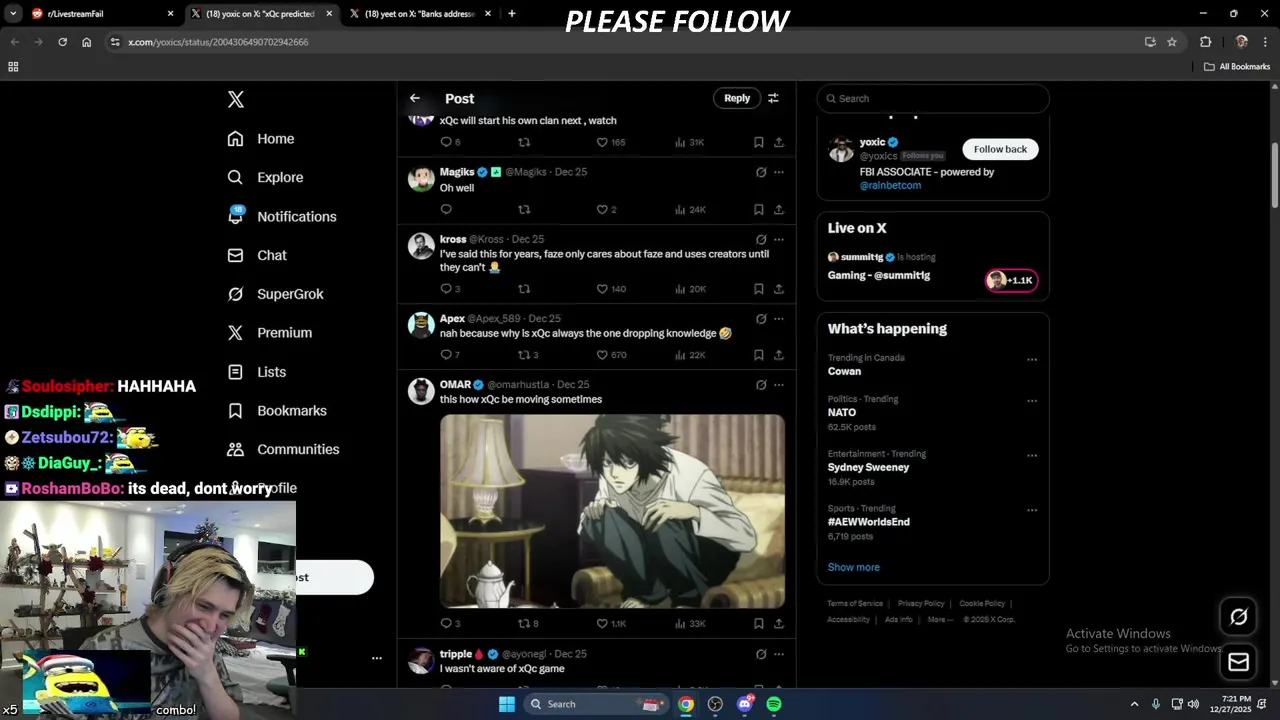Open Communities in the sidebar
1280x720 pixels.
pyautogui.click(x=283, y=450)
